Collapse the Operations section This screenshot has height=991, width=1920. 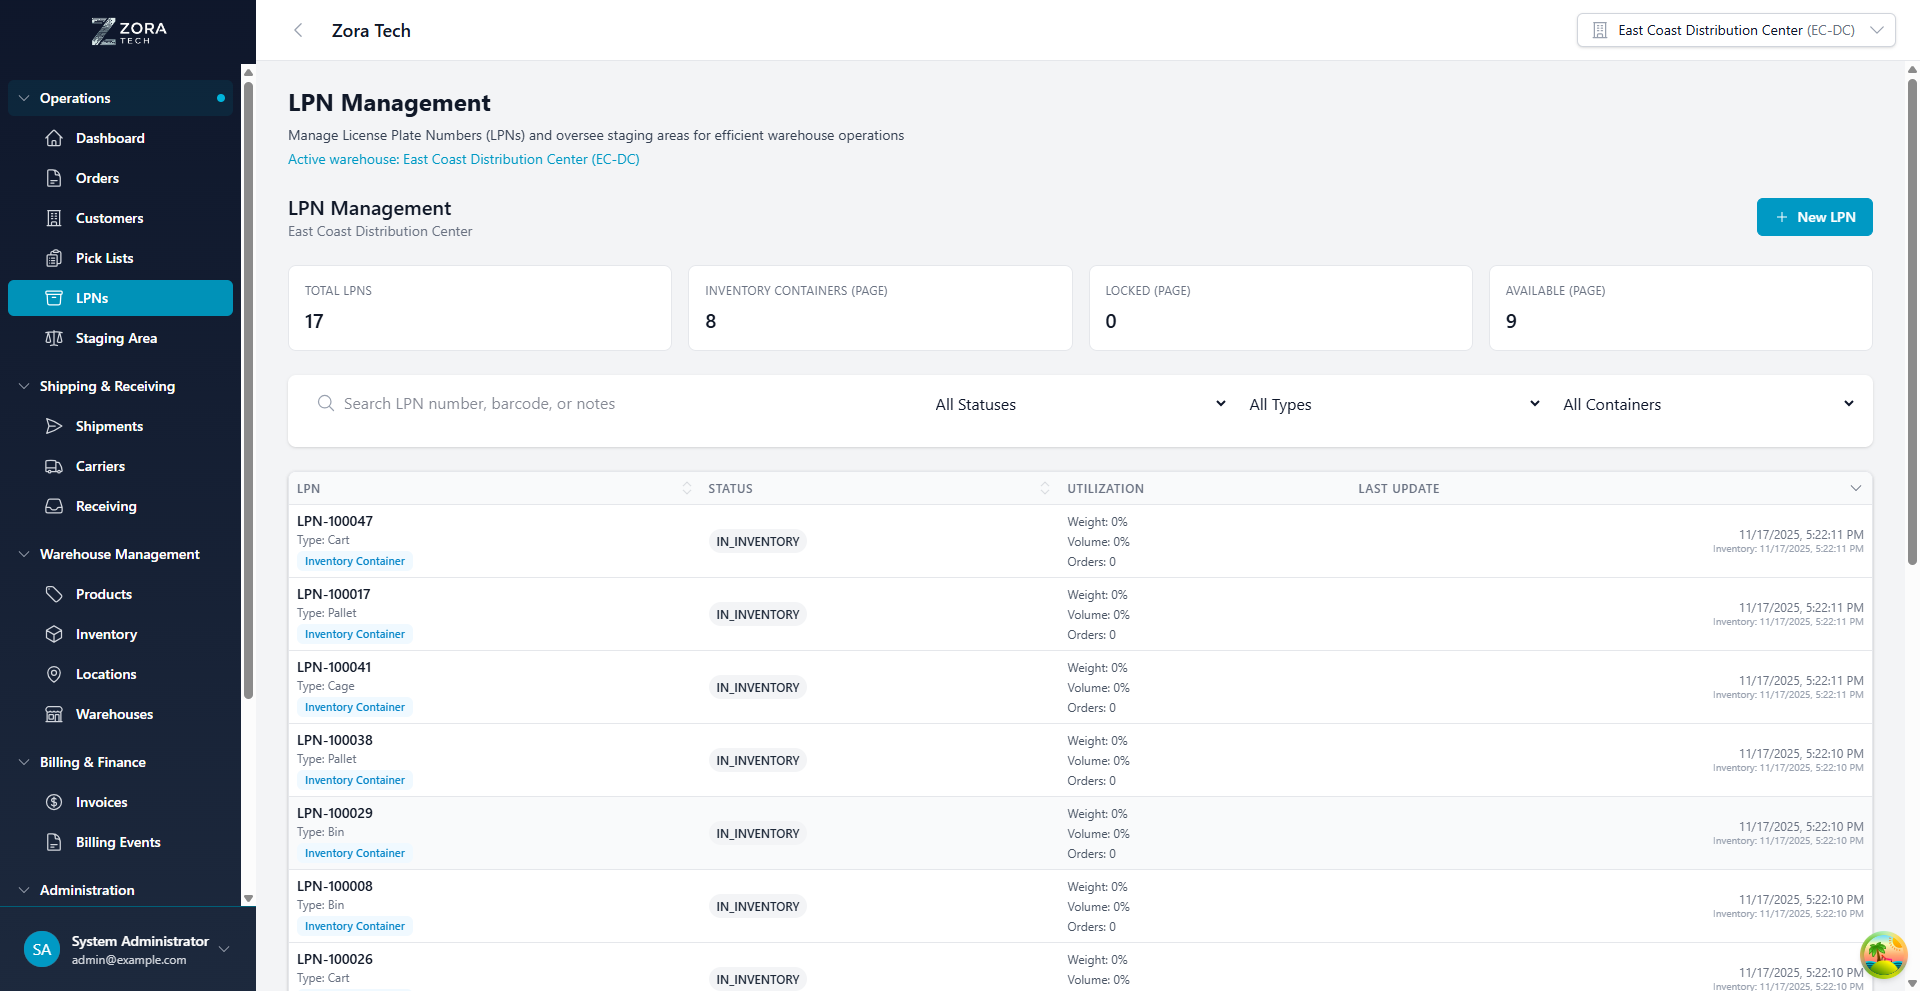[x=22, y=98]
